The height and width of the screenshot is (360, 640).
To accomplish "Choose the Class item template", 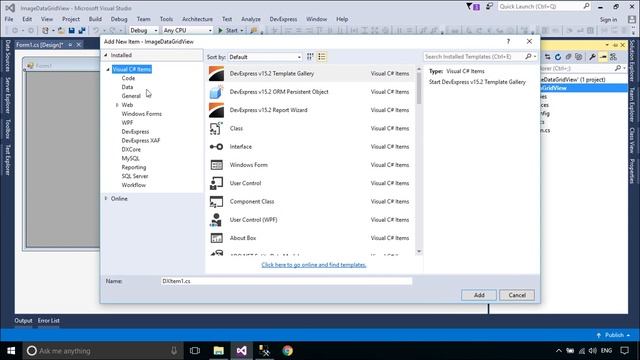I will [x=311, y=128].
